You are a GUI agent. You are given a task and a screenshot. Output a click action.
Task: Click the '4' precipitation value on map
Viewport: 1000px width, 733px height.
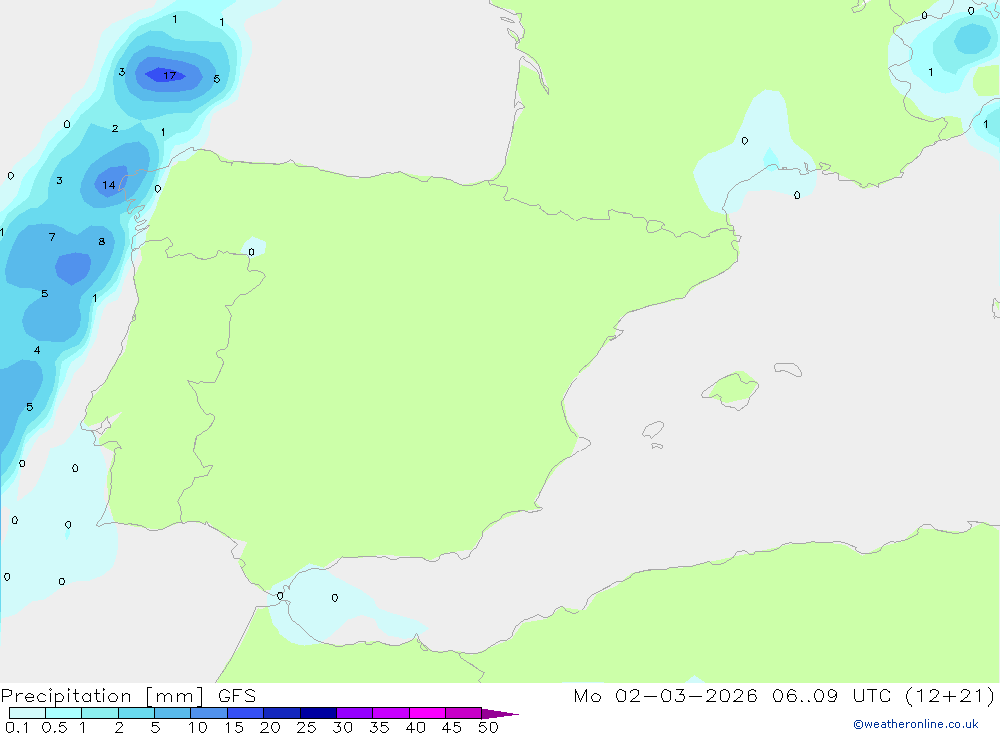pos(37,350)
